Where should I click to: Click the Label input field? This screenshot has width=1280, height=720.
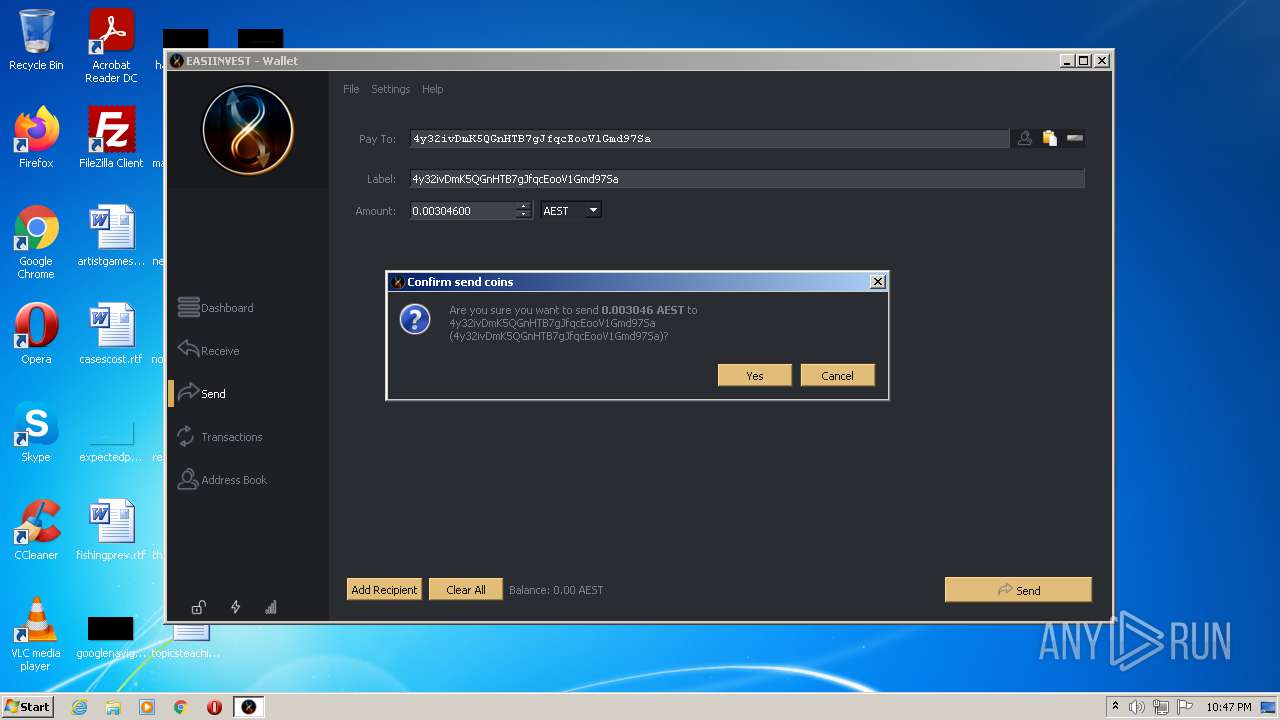[x=747, y=179]
